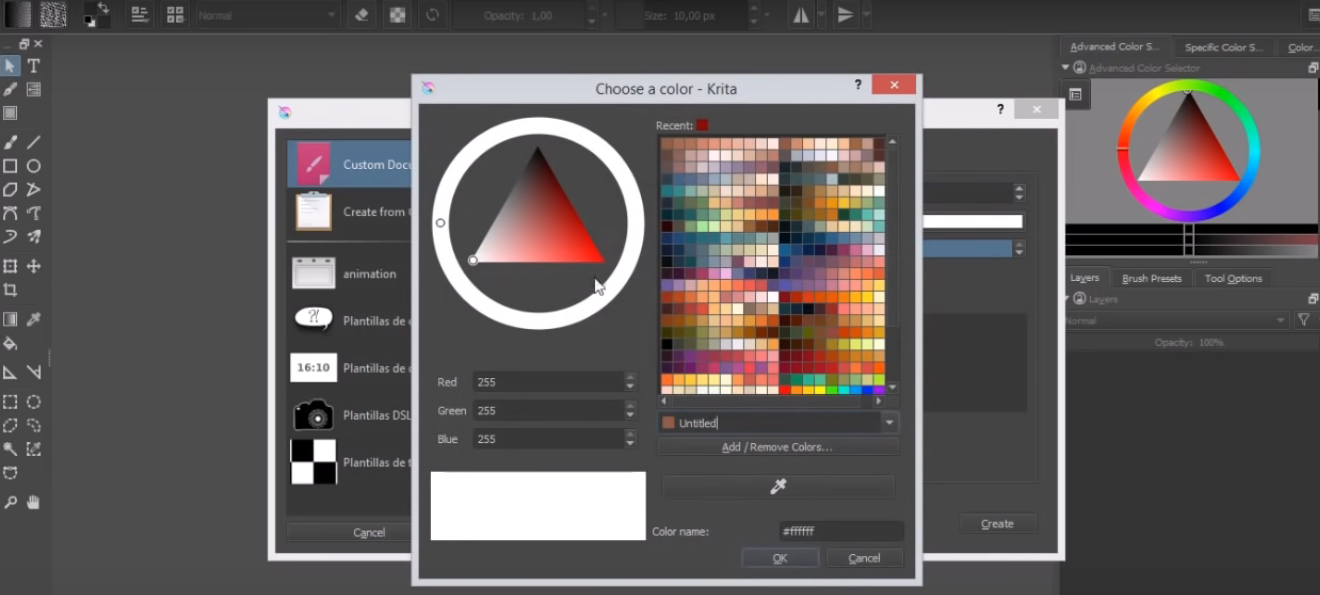This screenshot has height=595, width=1320.
Task: Click Cancel in Choose a color dialog
Action: (x=864, y=558)
